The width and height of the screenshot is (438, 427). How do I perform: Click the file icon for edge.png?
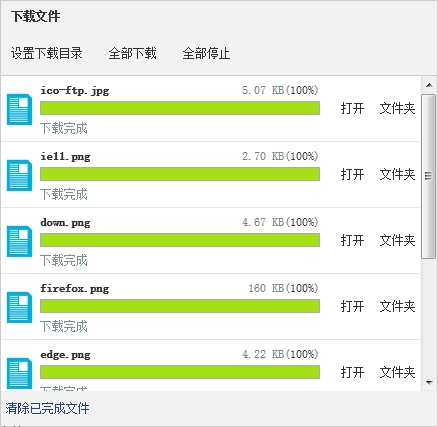19,373
